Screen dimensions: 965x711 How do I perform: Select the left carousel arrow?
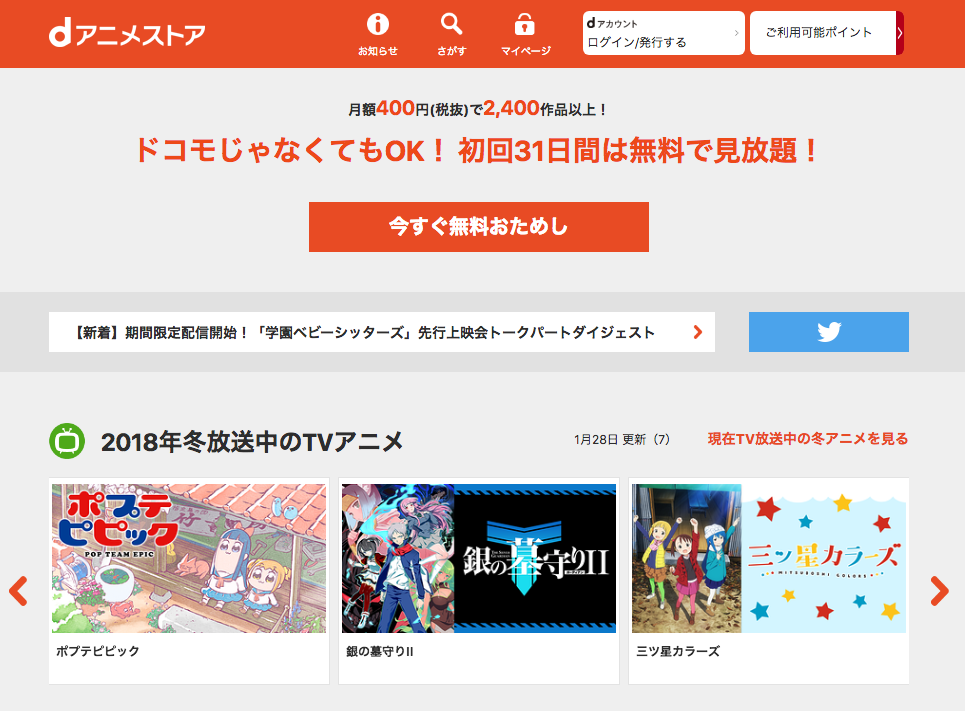tap(18, 590)
